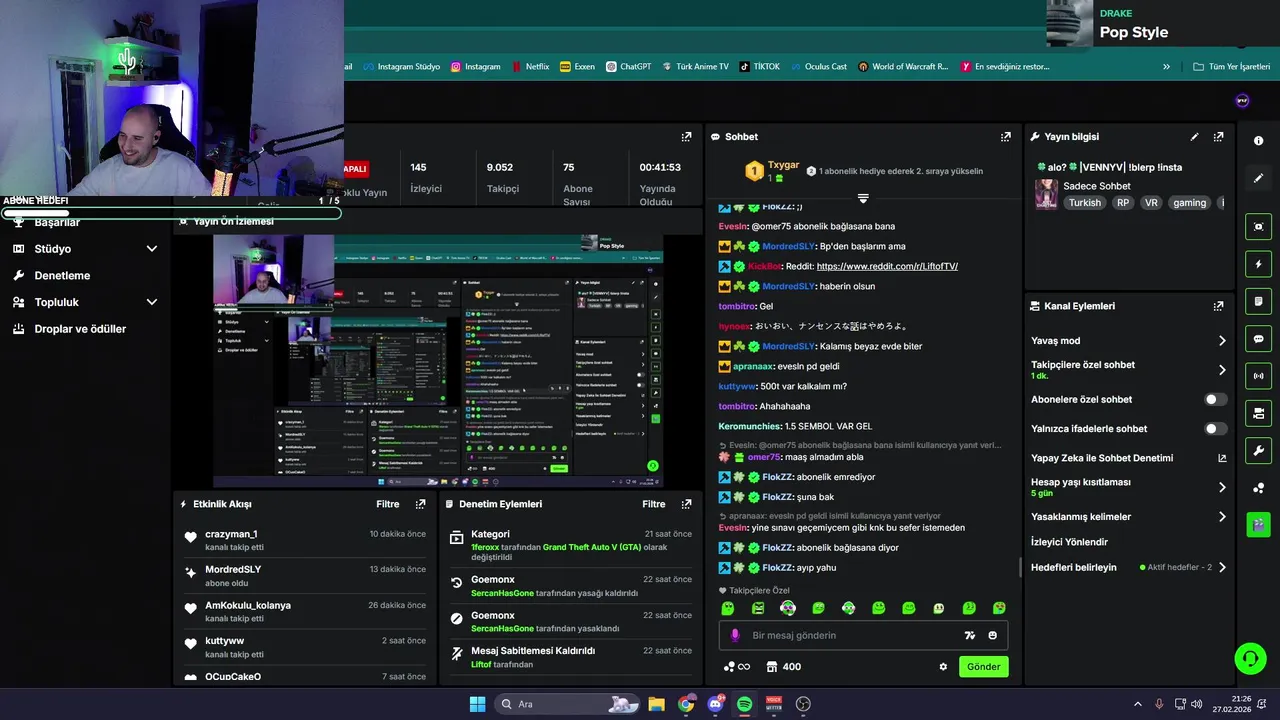Open Discord from the taskbar
Image resolution: width=1280 pixels, height=720 pixels.
pyautogui.click(x=715, y=704)
